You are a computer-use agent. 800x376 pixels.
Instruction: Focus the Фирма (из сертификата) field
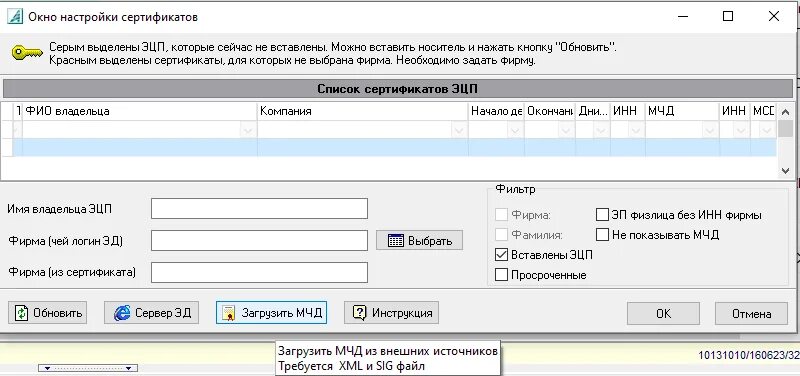click(259, 272)
